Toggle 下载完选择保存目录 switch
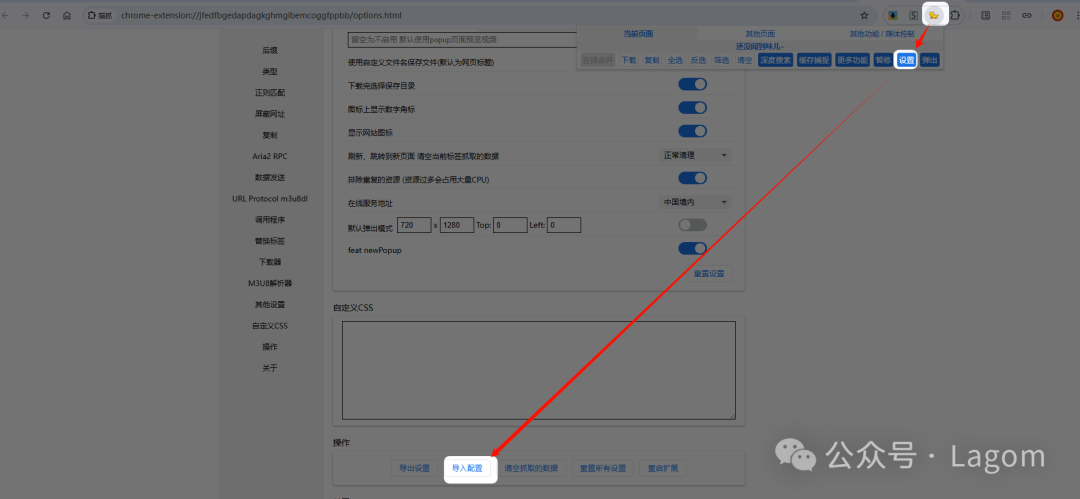The height and width of the screenshot is (499, 1080). [692, 85]
